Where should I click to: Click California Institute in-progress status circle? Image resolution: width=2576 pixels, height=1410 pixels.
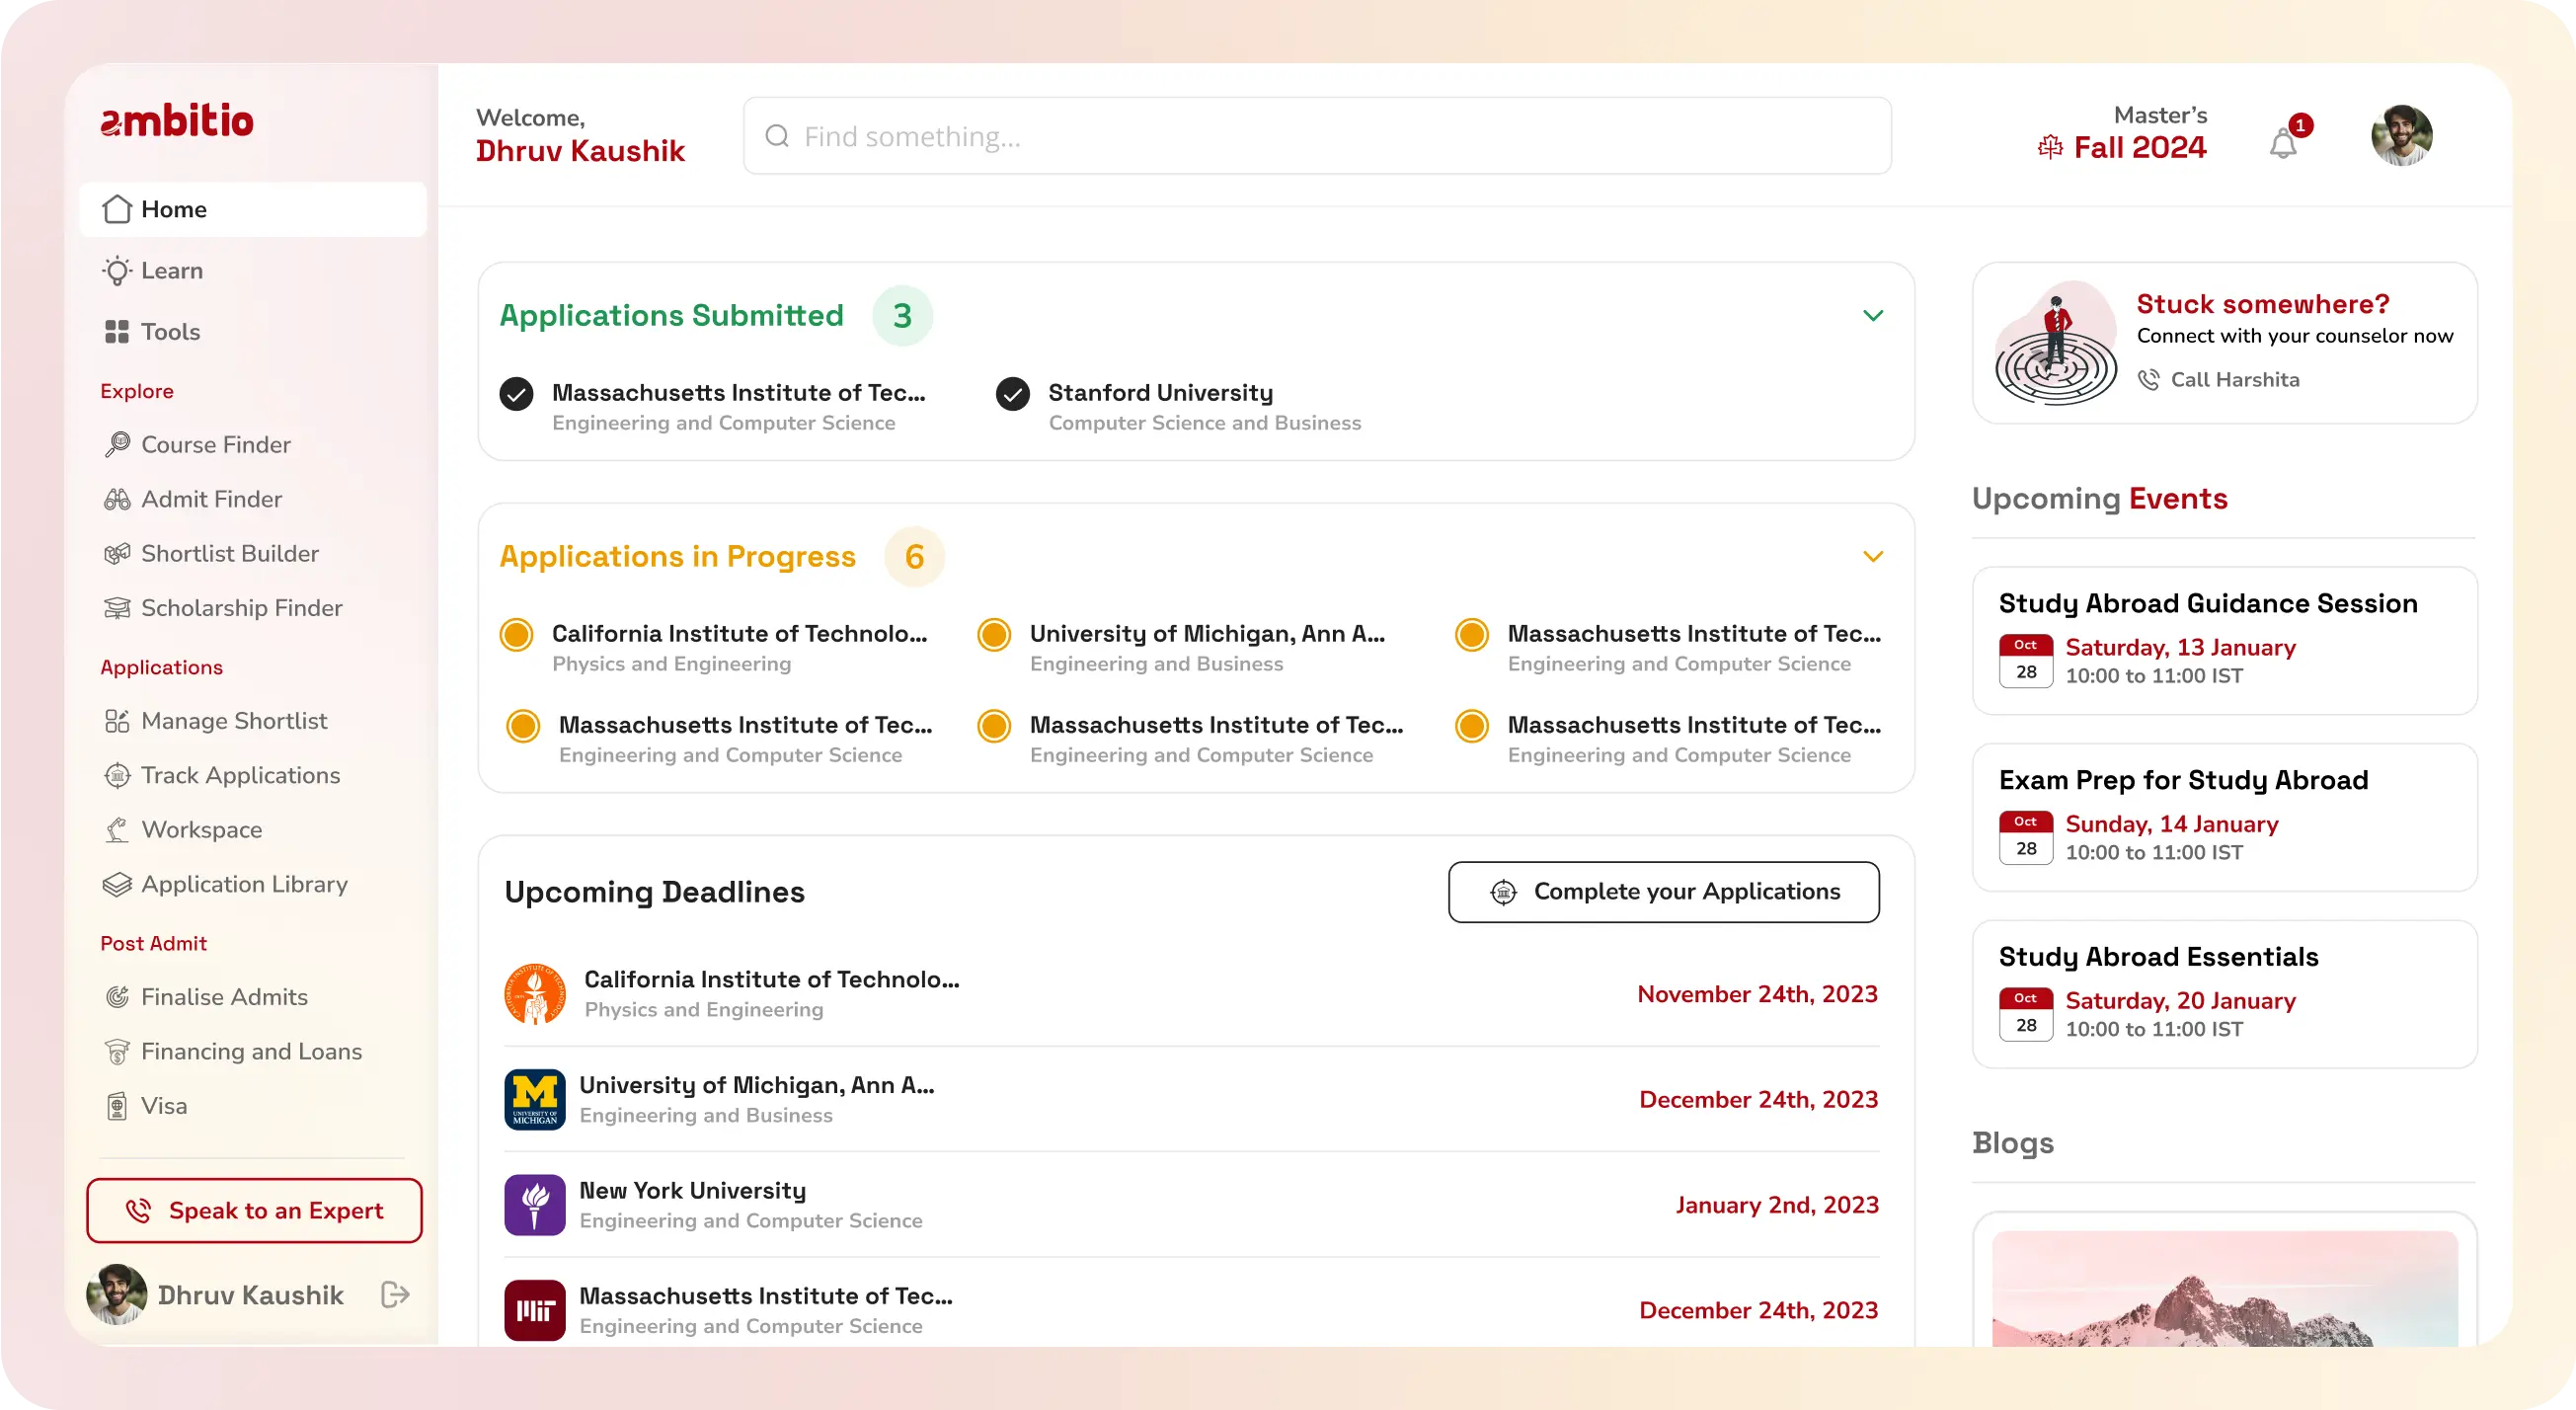pyautogui.click(x=516, y=634)
